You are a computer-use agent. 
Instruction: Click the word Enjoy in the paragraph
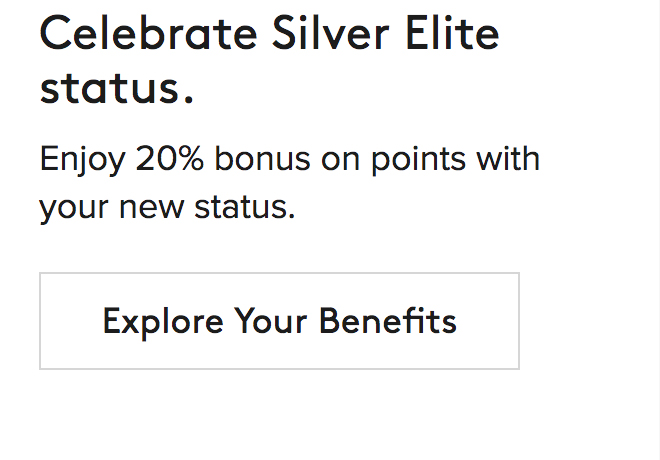coord(82,160)
